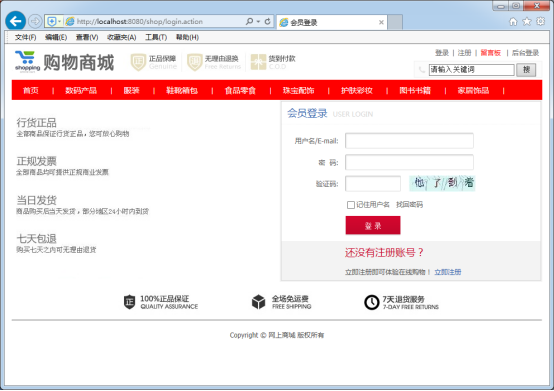Click the blue 立即注册 link
The height and width of the screenshot is (391, 554).
click(448, 272)
